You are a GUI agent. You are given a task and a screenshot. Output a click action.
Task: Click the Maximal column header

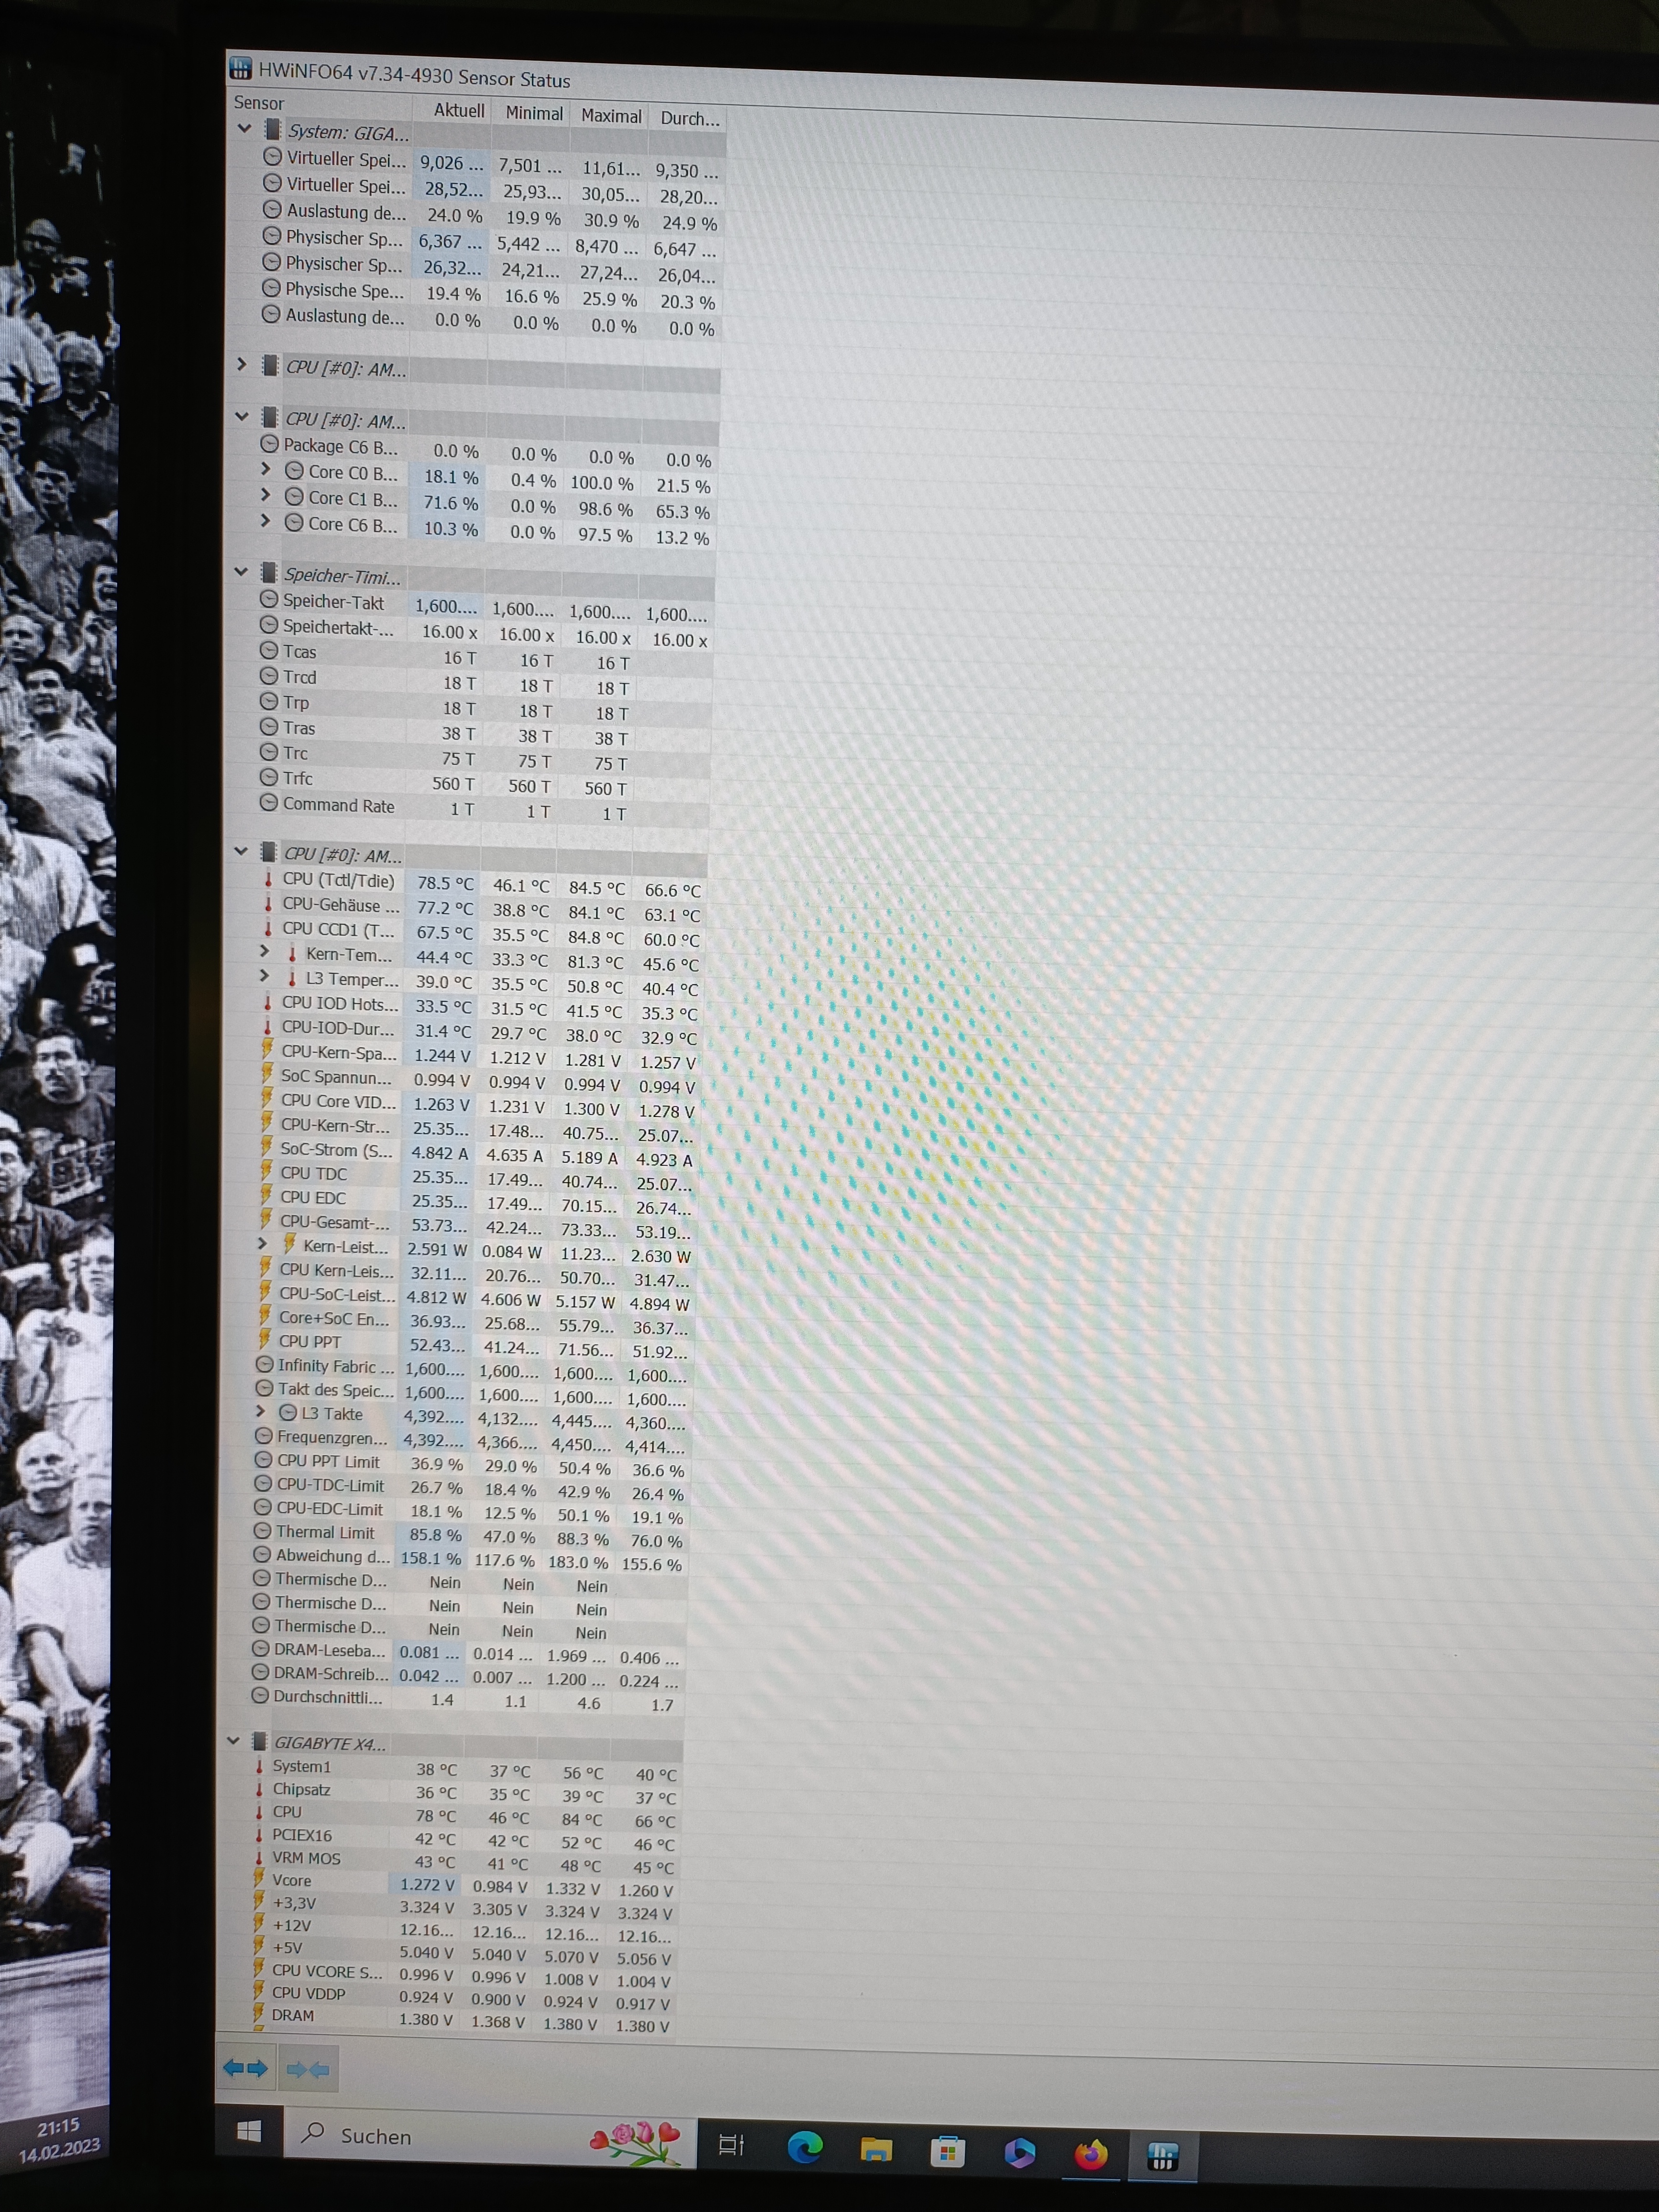point(610,115)
